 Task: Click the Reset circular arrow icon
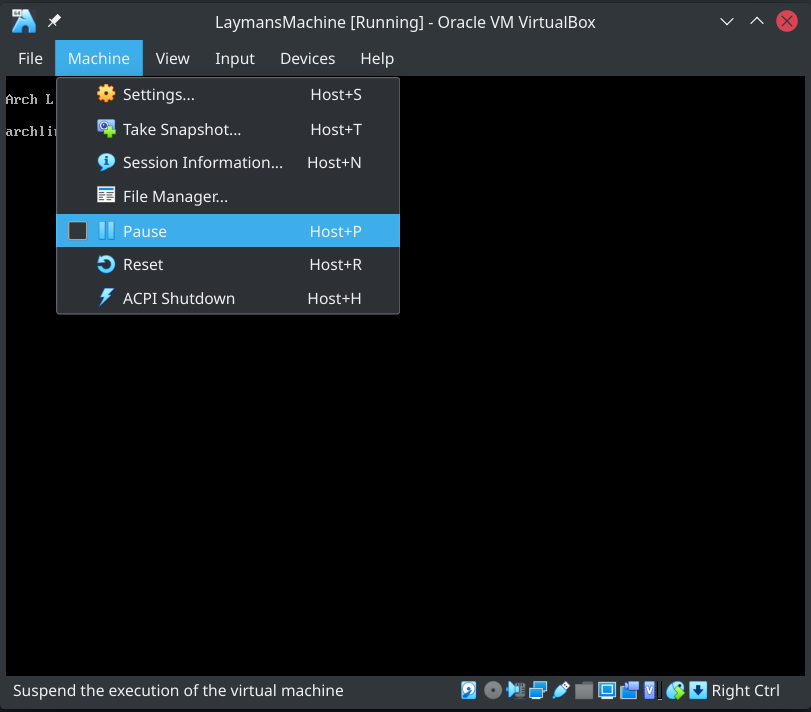(x=106, y=264)
